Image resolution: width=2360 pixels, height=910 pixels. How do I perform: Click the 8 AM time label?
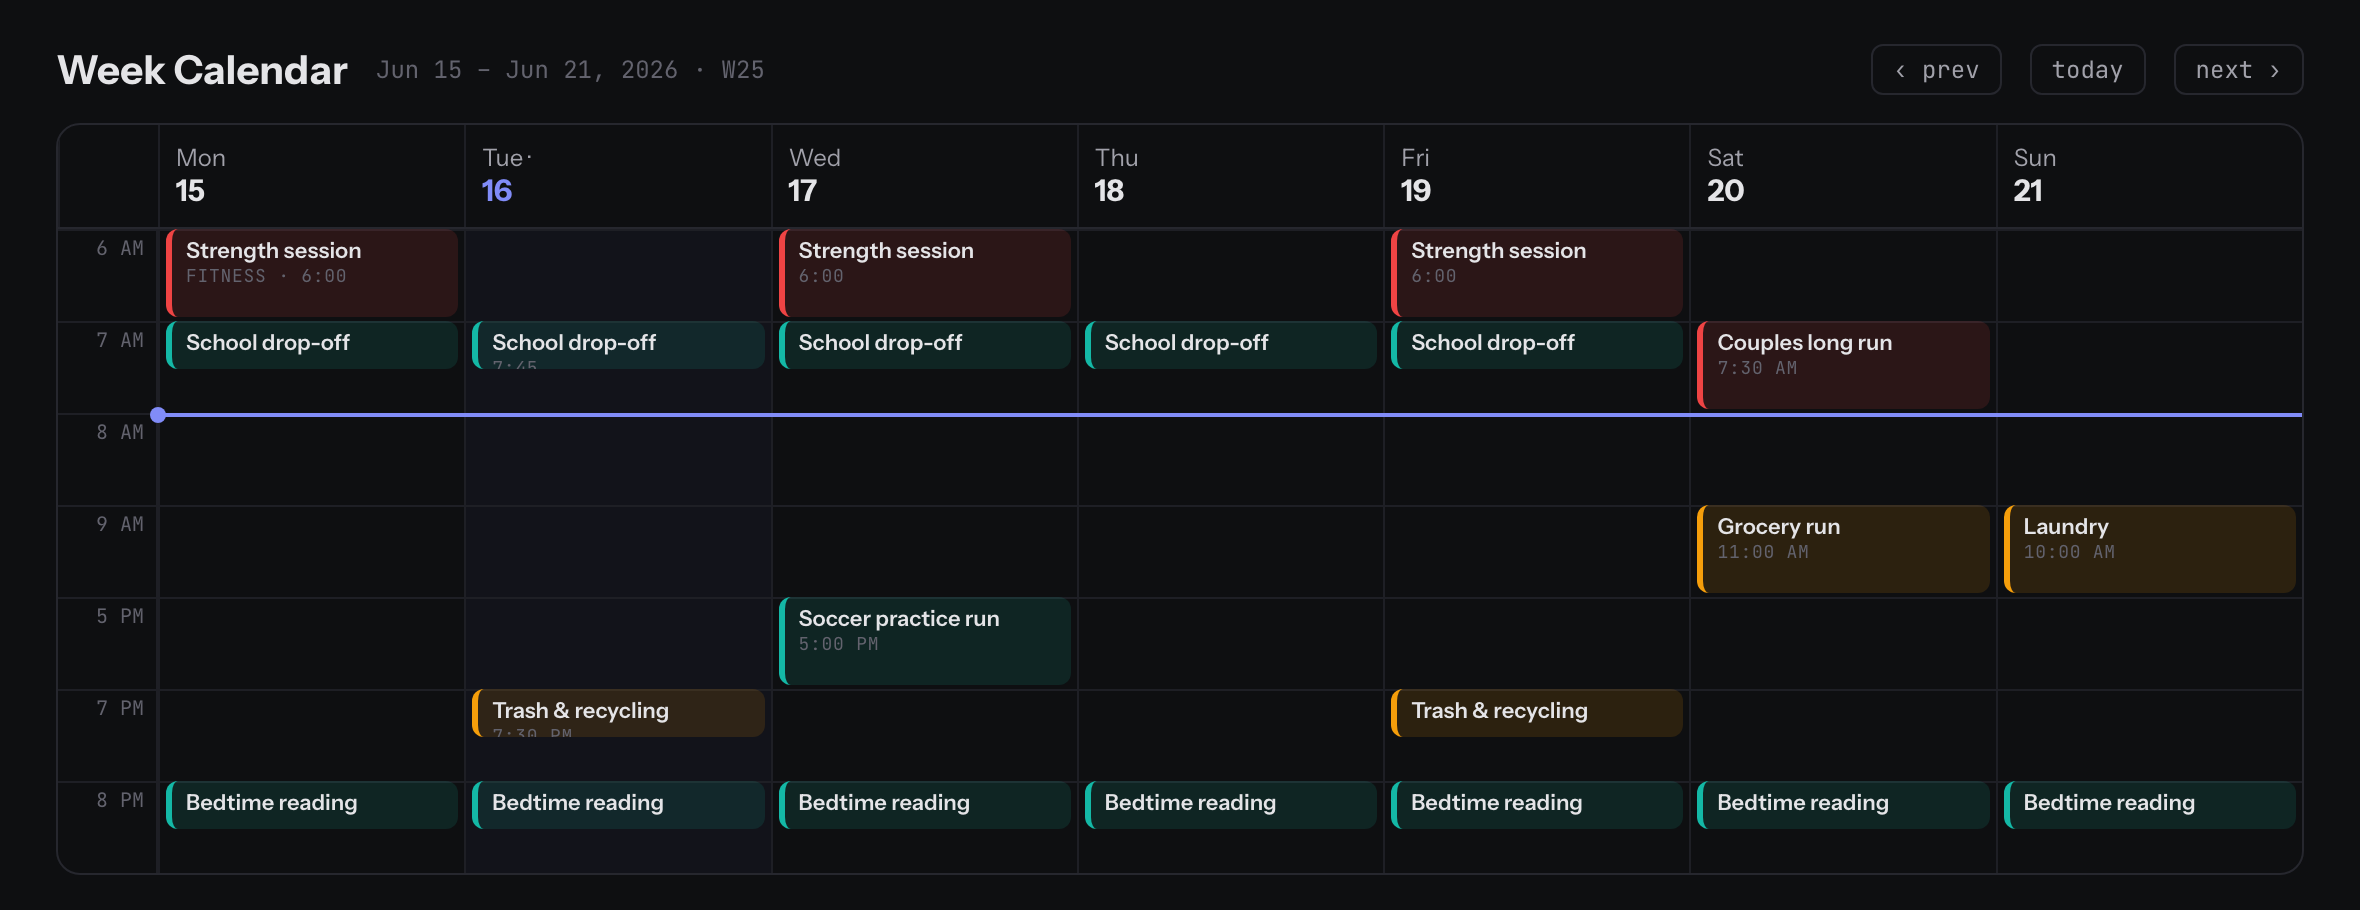(x=120, y=432)
